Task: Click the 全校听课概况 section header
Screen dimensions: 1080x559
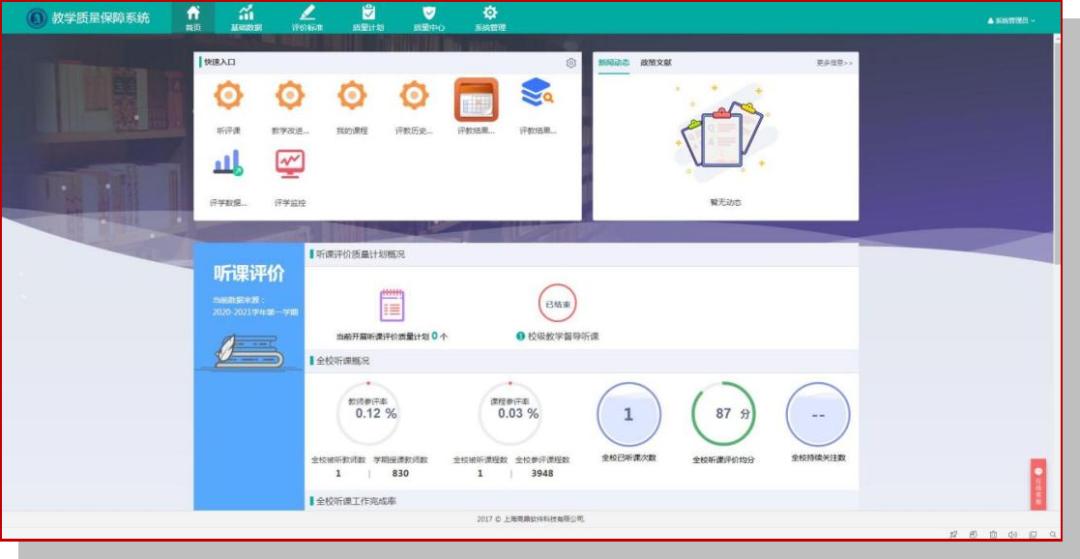Action: tap(343, 361)
